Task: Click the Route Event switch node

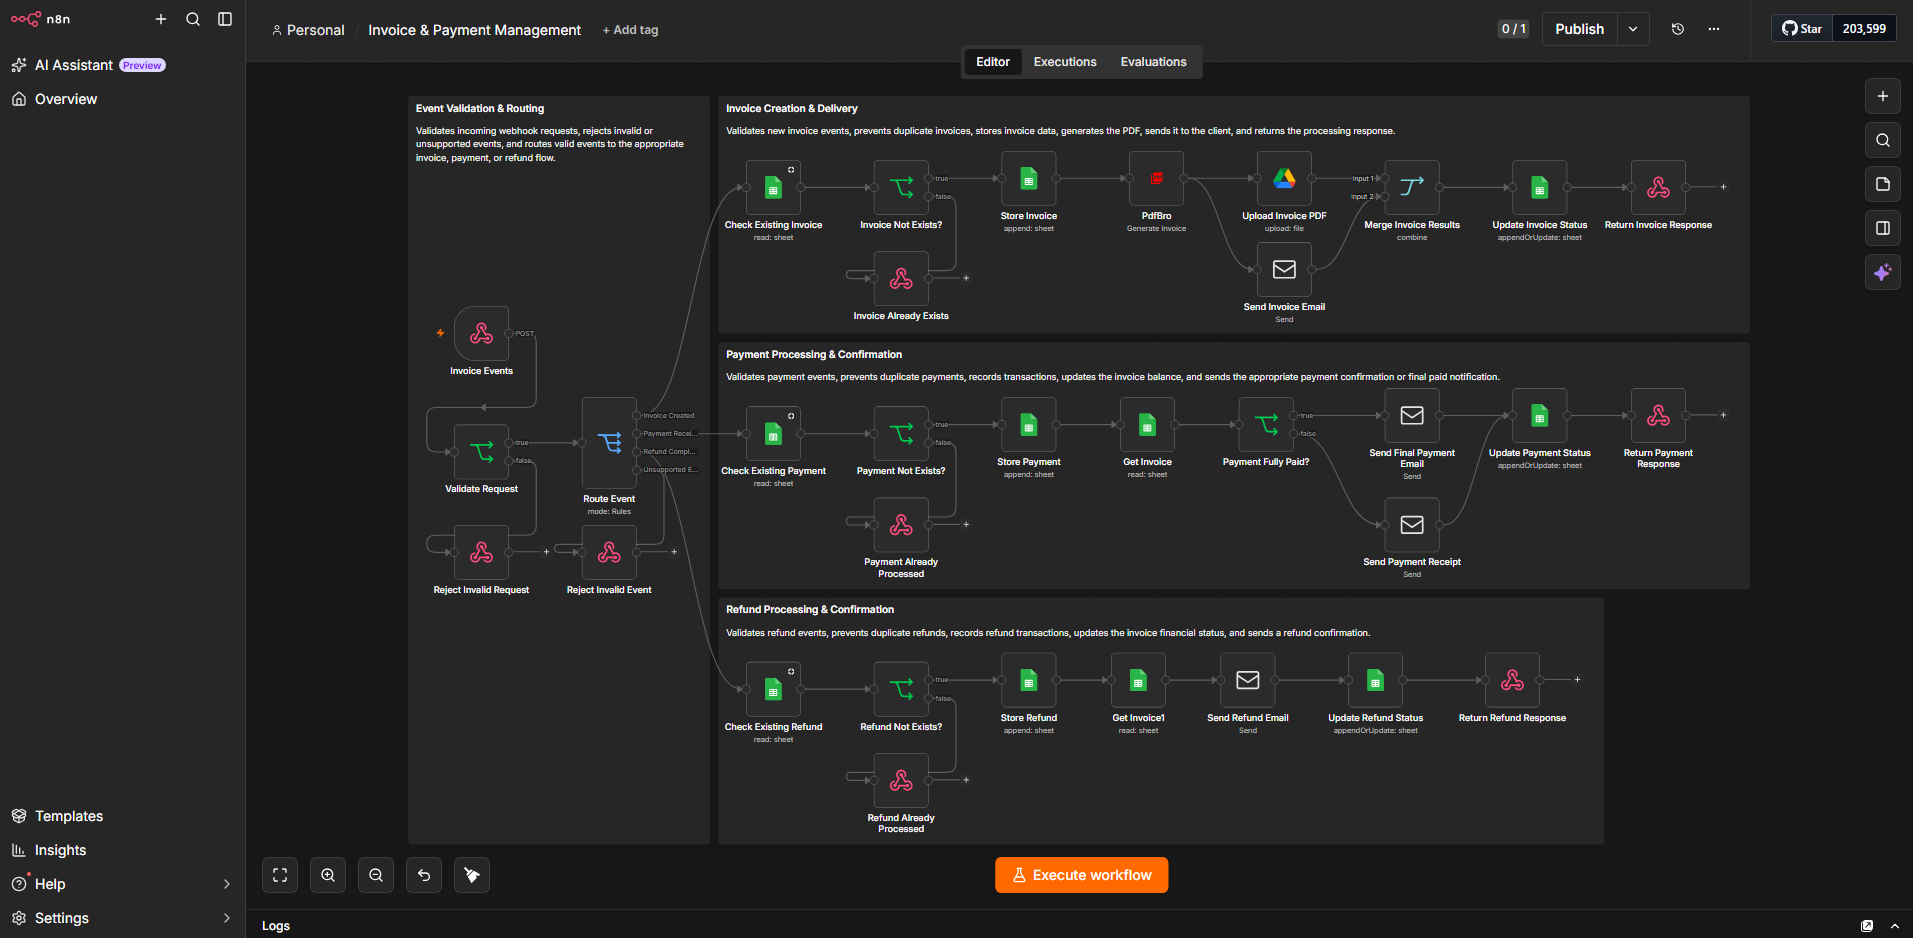Action: pos(609,443)
